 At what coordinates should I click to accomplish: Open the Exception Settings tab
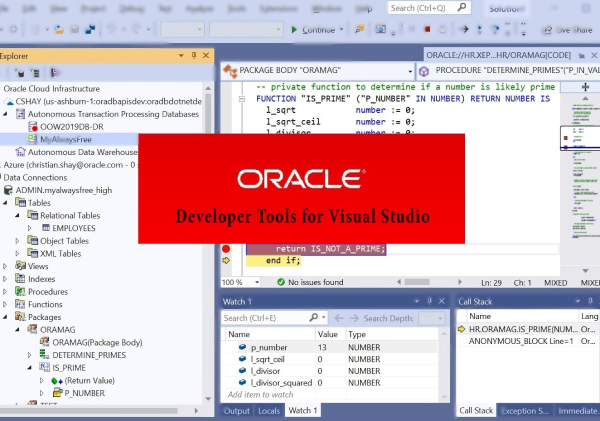tap(525, 411)
